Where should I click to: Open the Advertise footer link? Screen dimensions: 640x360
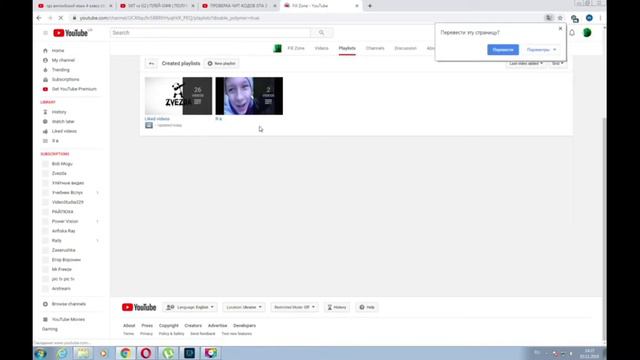coord(218,326)
